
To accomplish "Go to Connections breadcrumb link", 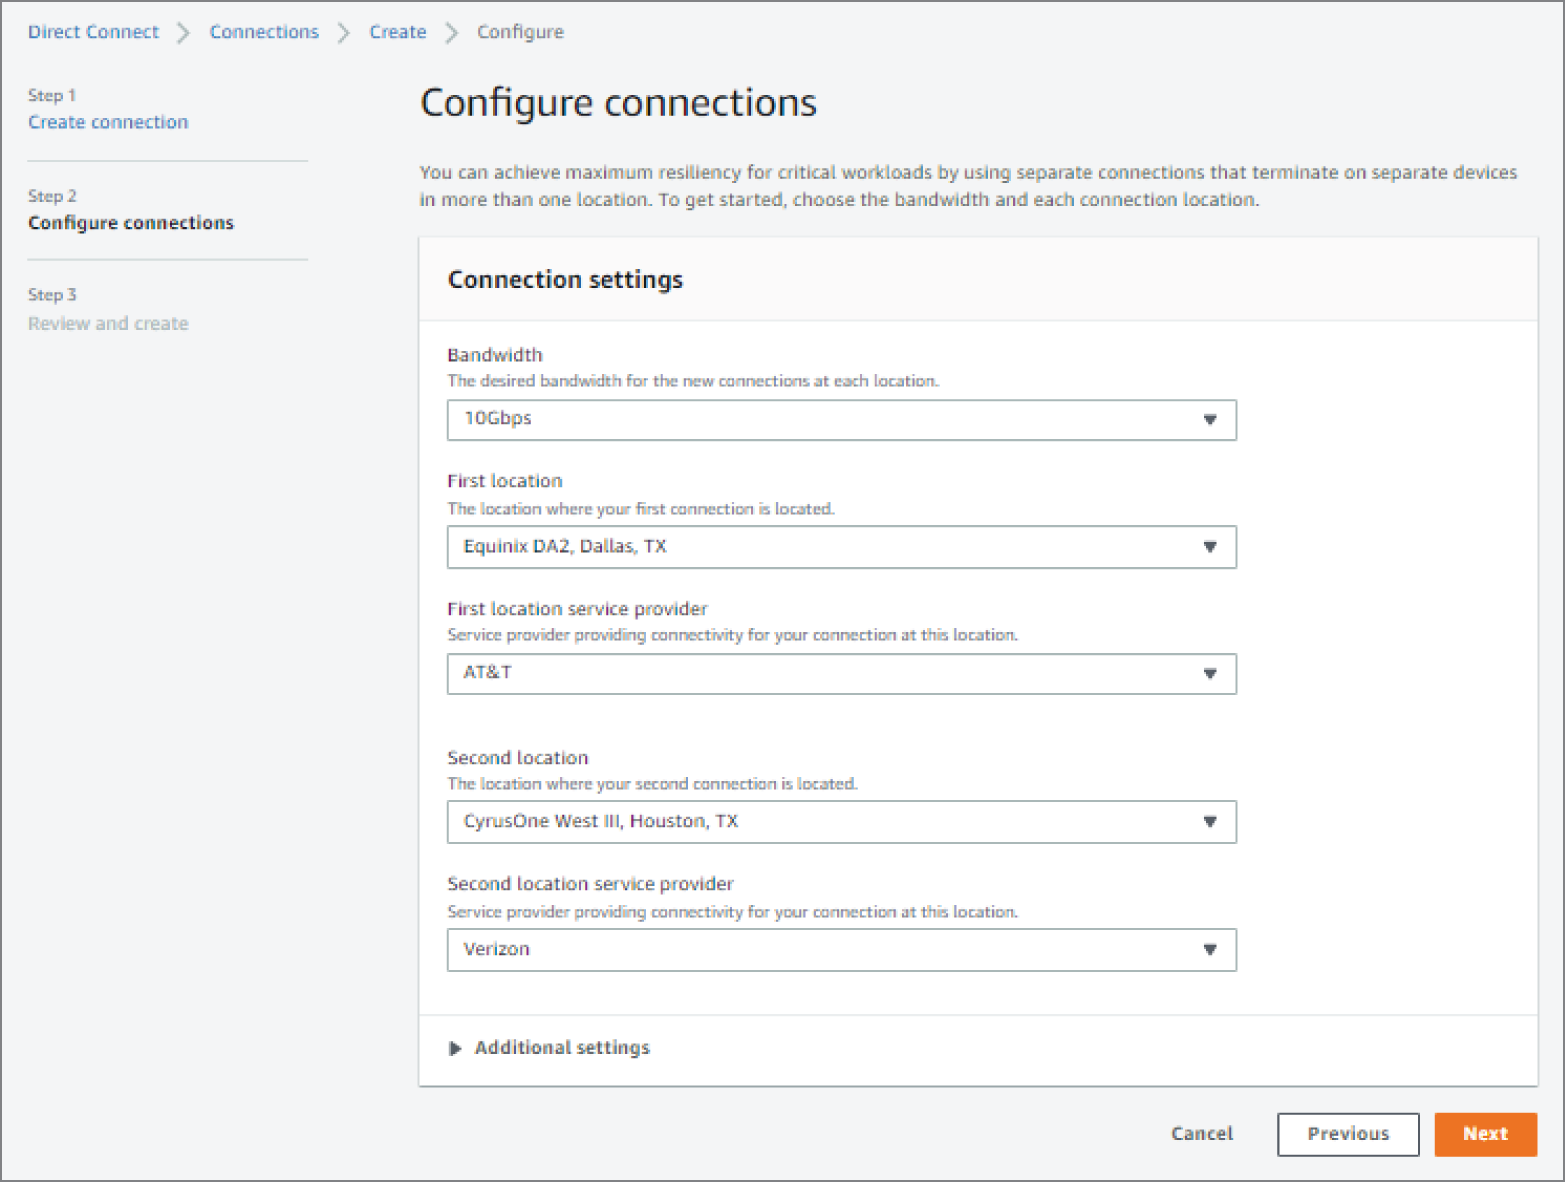I will pos(264,32).
